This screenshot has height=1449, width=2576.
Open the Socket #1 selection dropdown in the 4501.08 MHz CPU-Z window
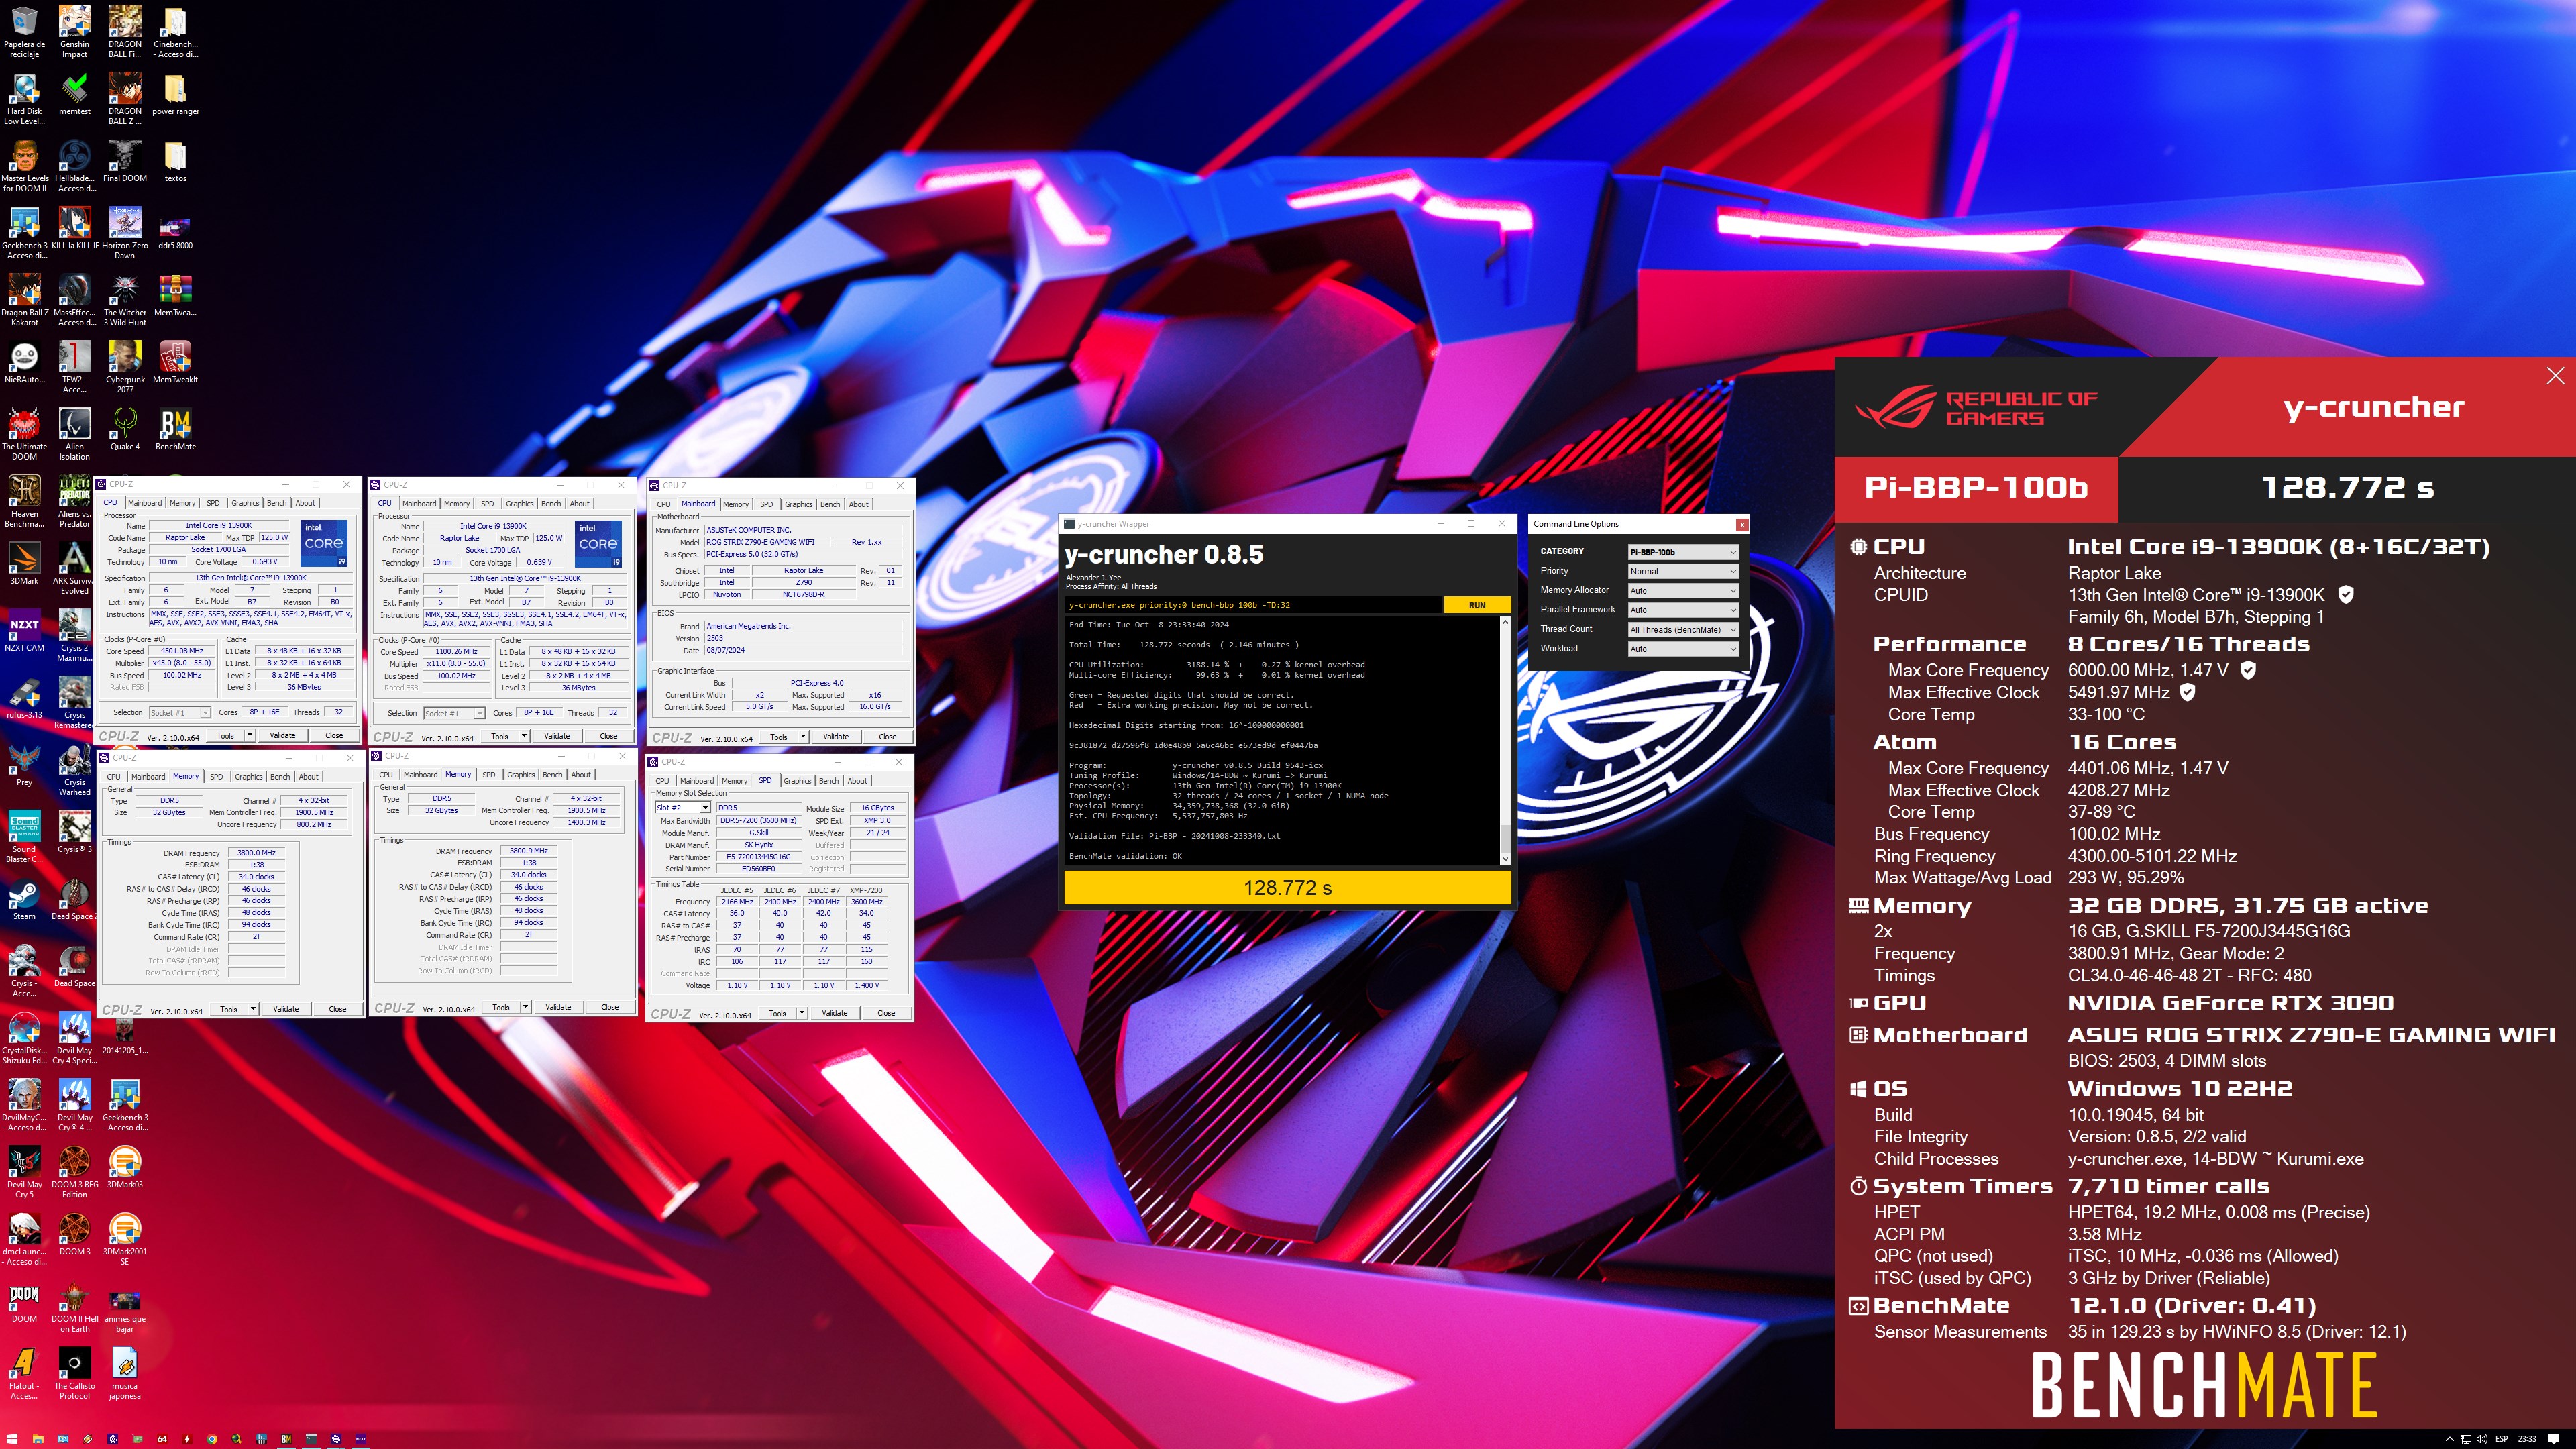tap(179, 713)
